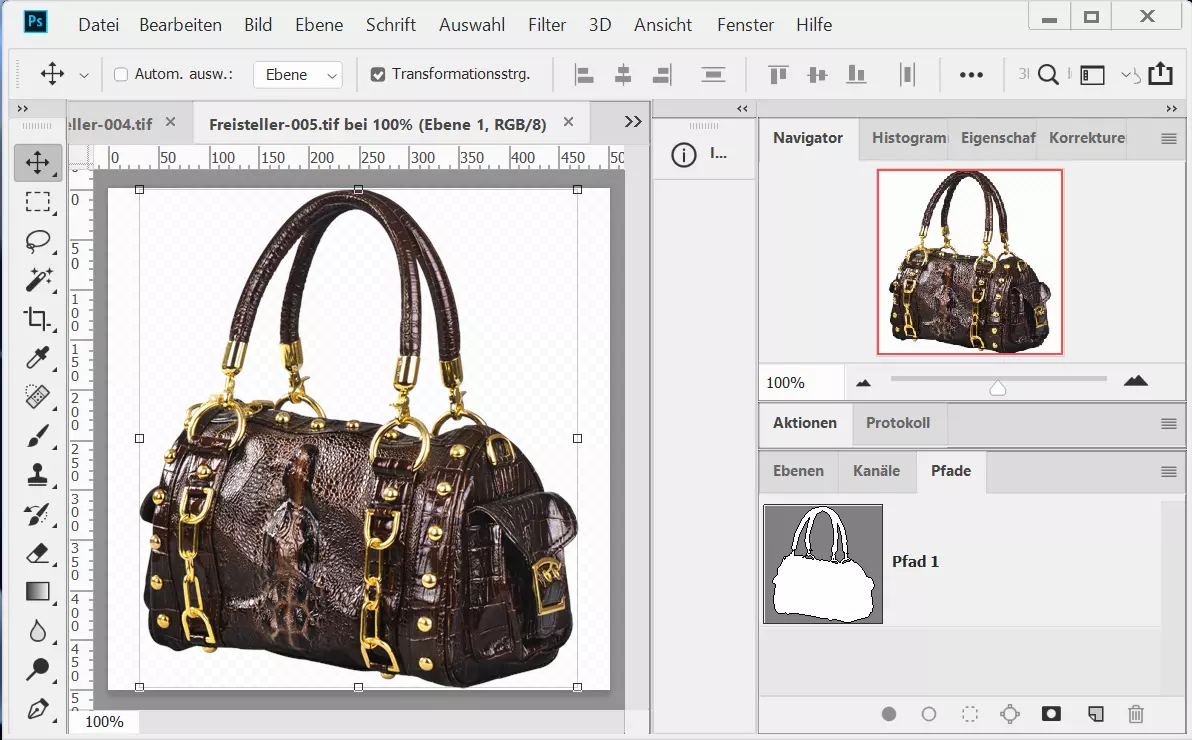Select the Lasso tool
1192x740 pixels.
pos(38,241)
